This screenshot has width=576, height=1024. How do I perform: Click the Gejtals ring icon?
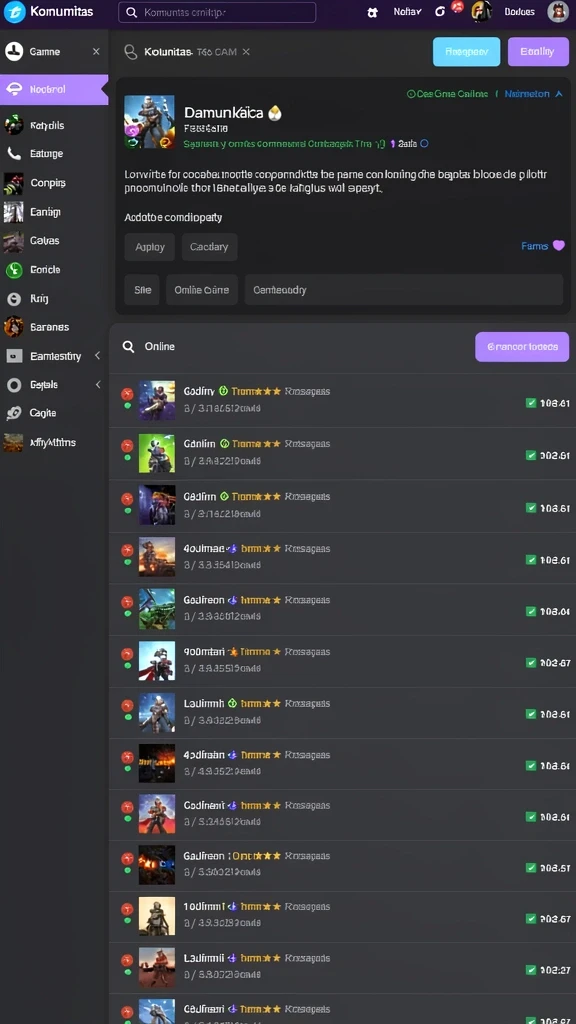coord(14,385)
